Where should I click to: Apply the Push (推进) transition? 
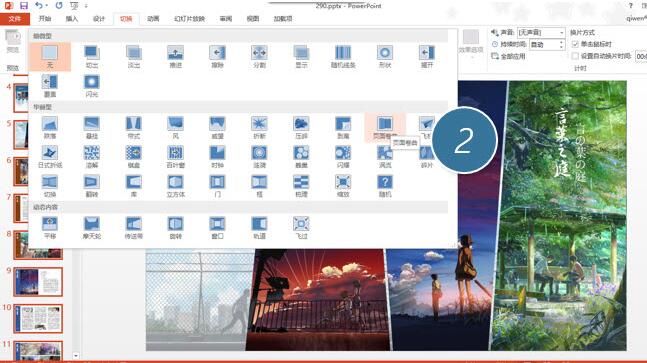175,57
